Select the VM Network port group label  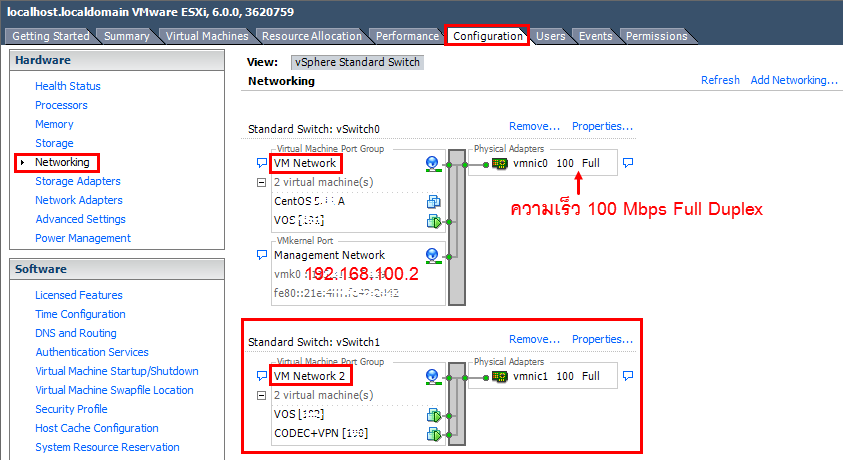tap(305, 163)
